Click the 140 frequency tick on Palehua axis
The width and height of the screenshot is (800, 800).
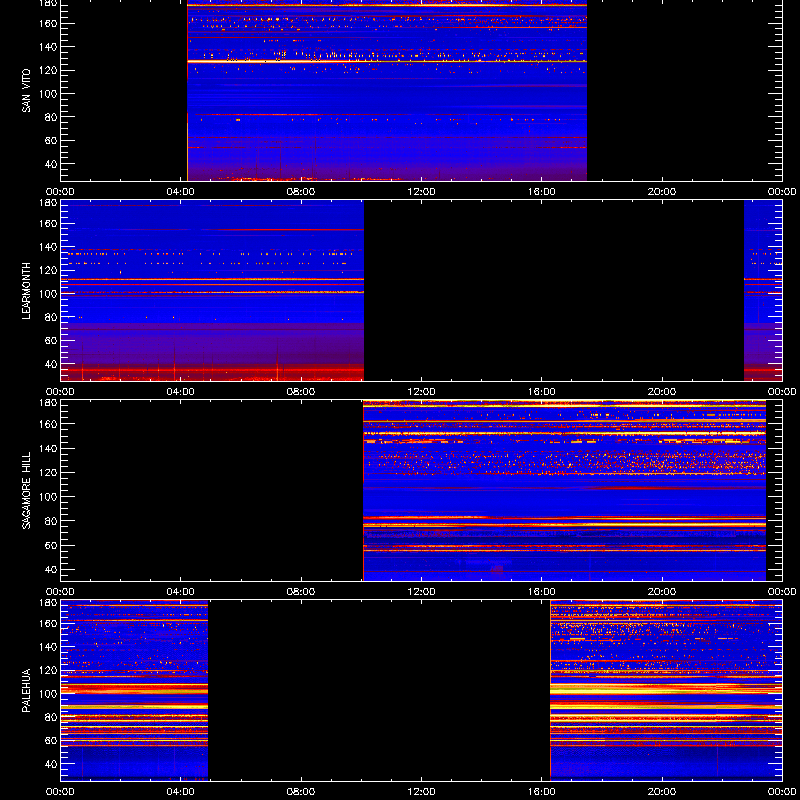(x=49, y=647)
